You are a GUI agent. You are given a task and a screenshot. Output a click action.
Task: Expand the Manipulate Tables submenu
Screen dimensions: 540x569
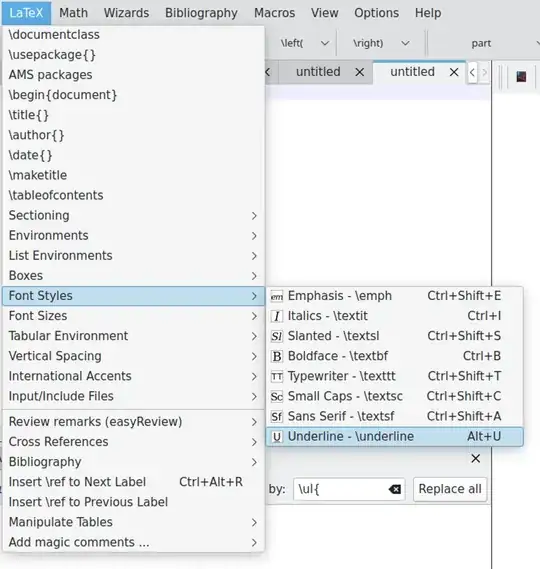pos(134,522)
